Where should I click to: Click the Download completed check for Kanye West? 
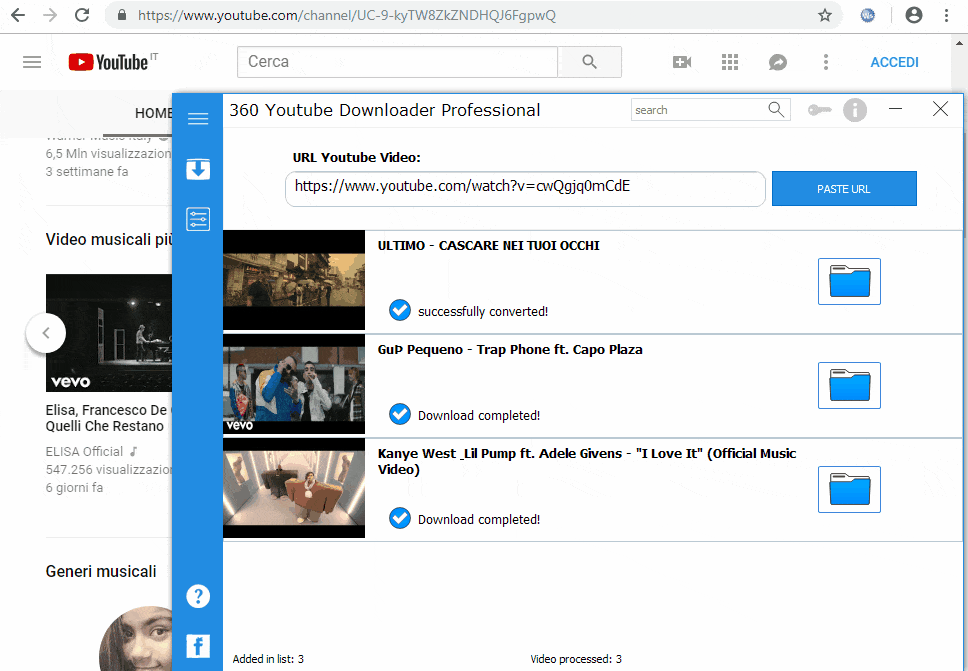[400, 518]
